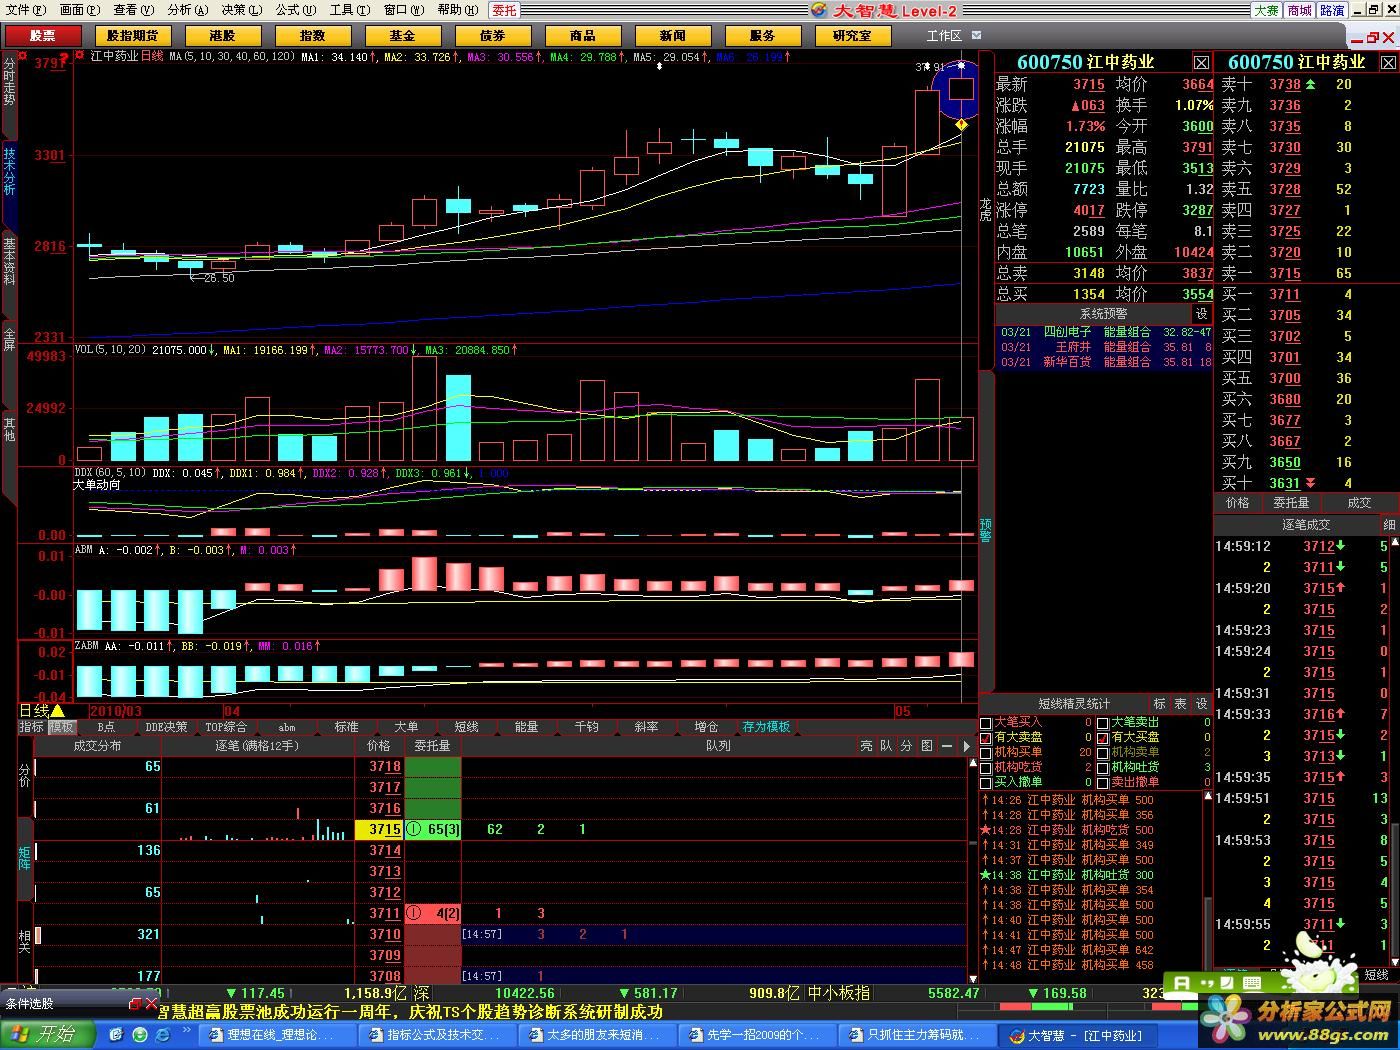Viewport: 1400px width, 1050px height.
Task: Click the 表 icon in 短线精灵统计 header
Action: click(1180, 704)
